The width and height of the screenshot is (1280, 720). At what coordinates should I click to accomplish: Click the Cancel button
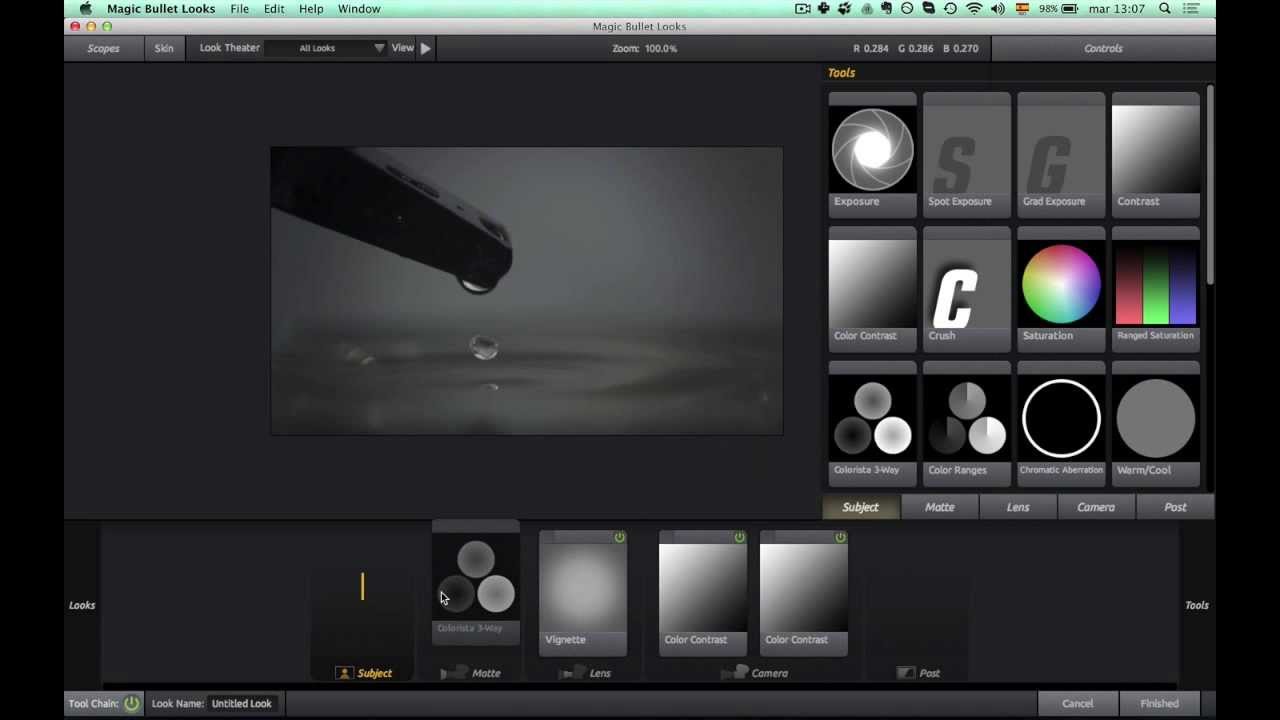1078,703
